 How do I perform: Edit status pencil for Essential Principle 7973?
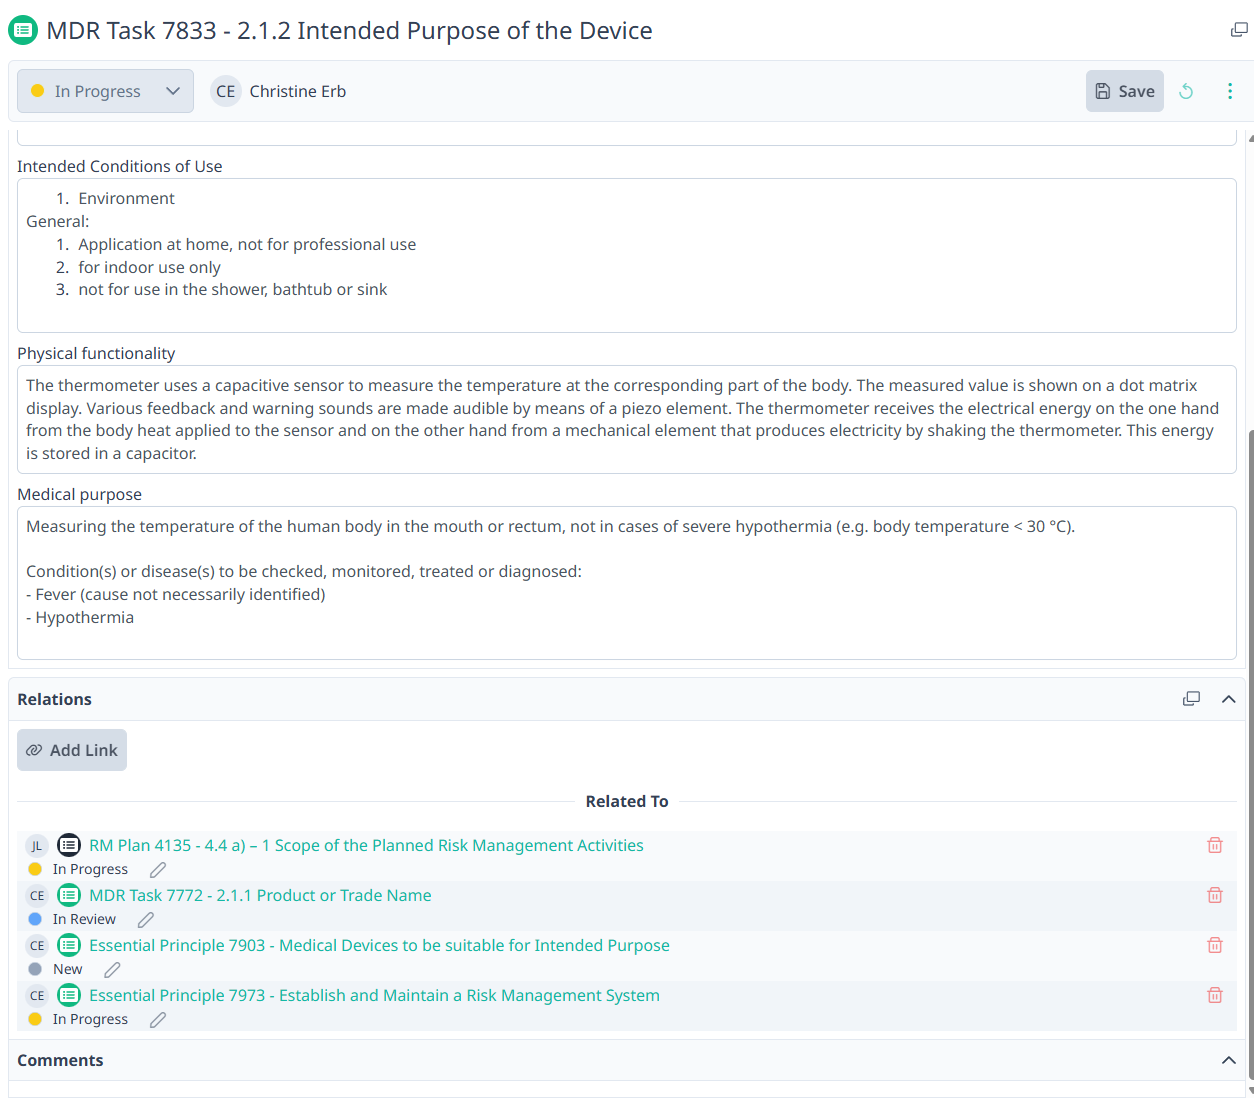click(x=158, y=1020)
